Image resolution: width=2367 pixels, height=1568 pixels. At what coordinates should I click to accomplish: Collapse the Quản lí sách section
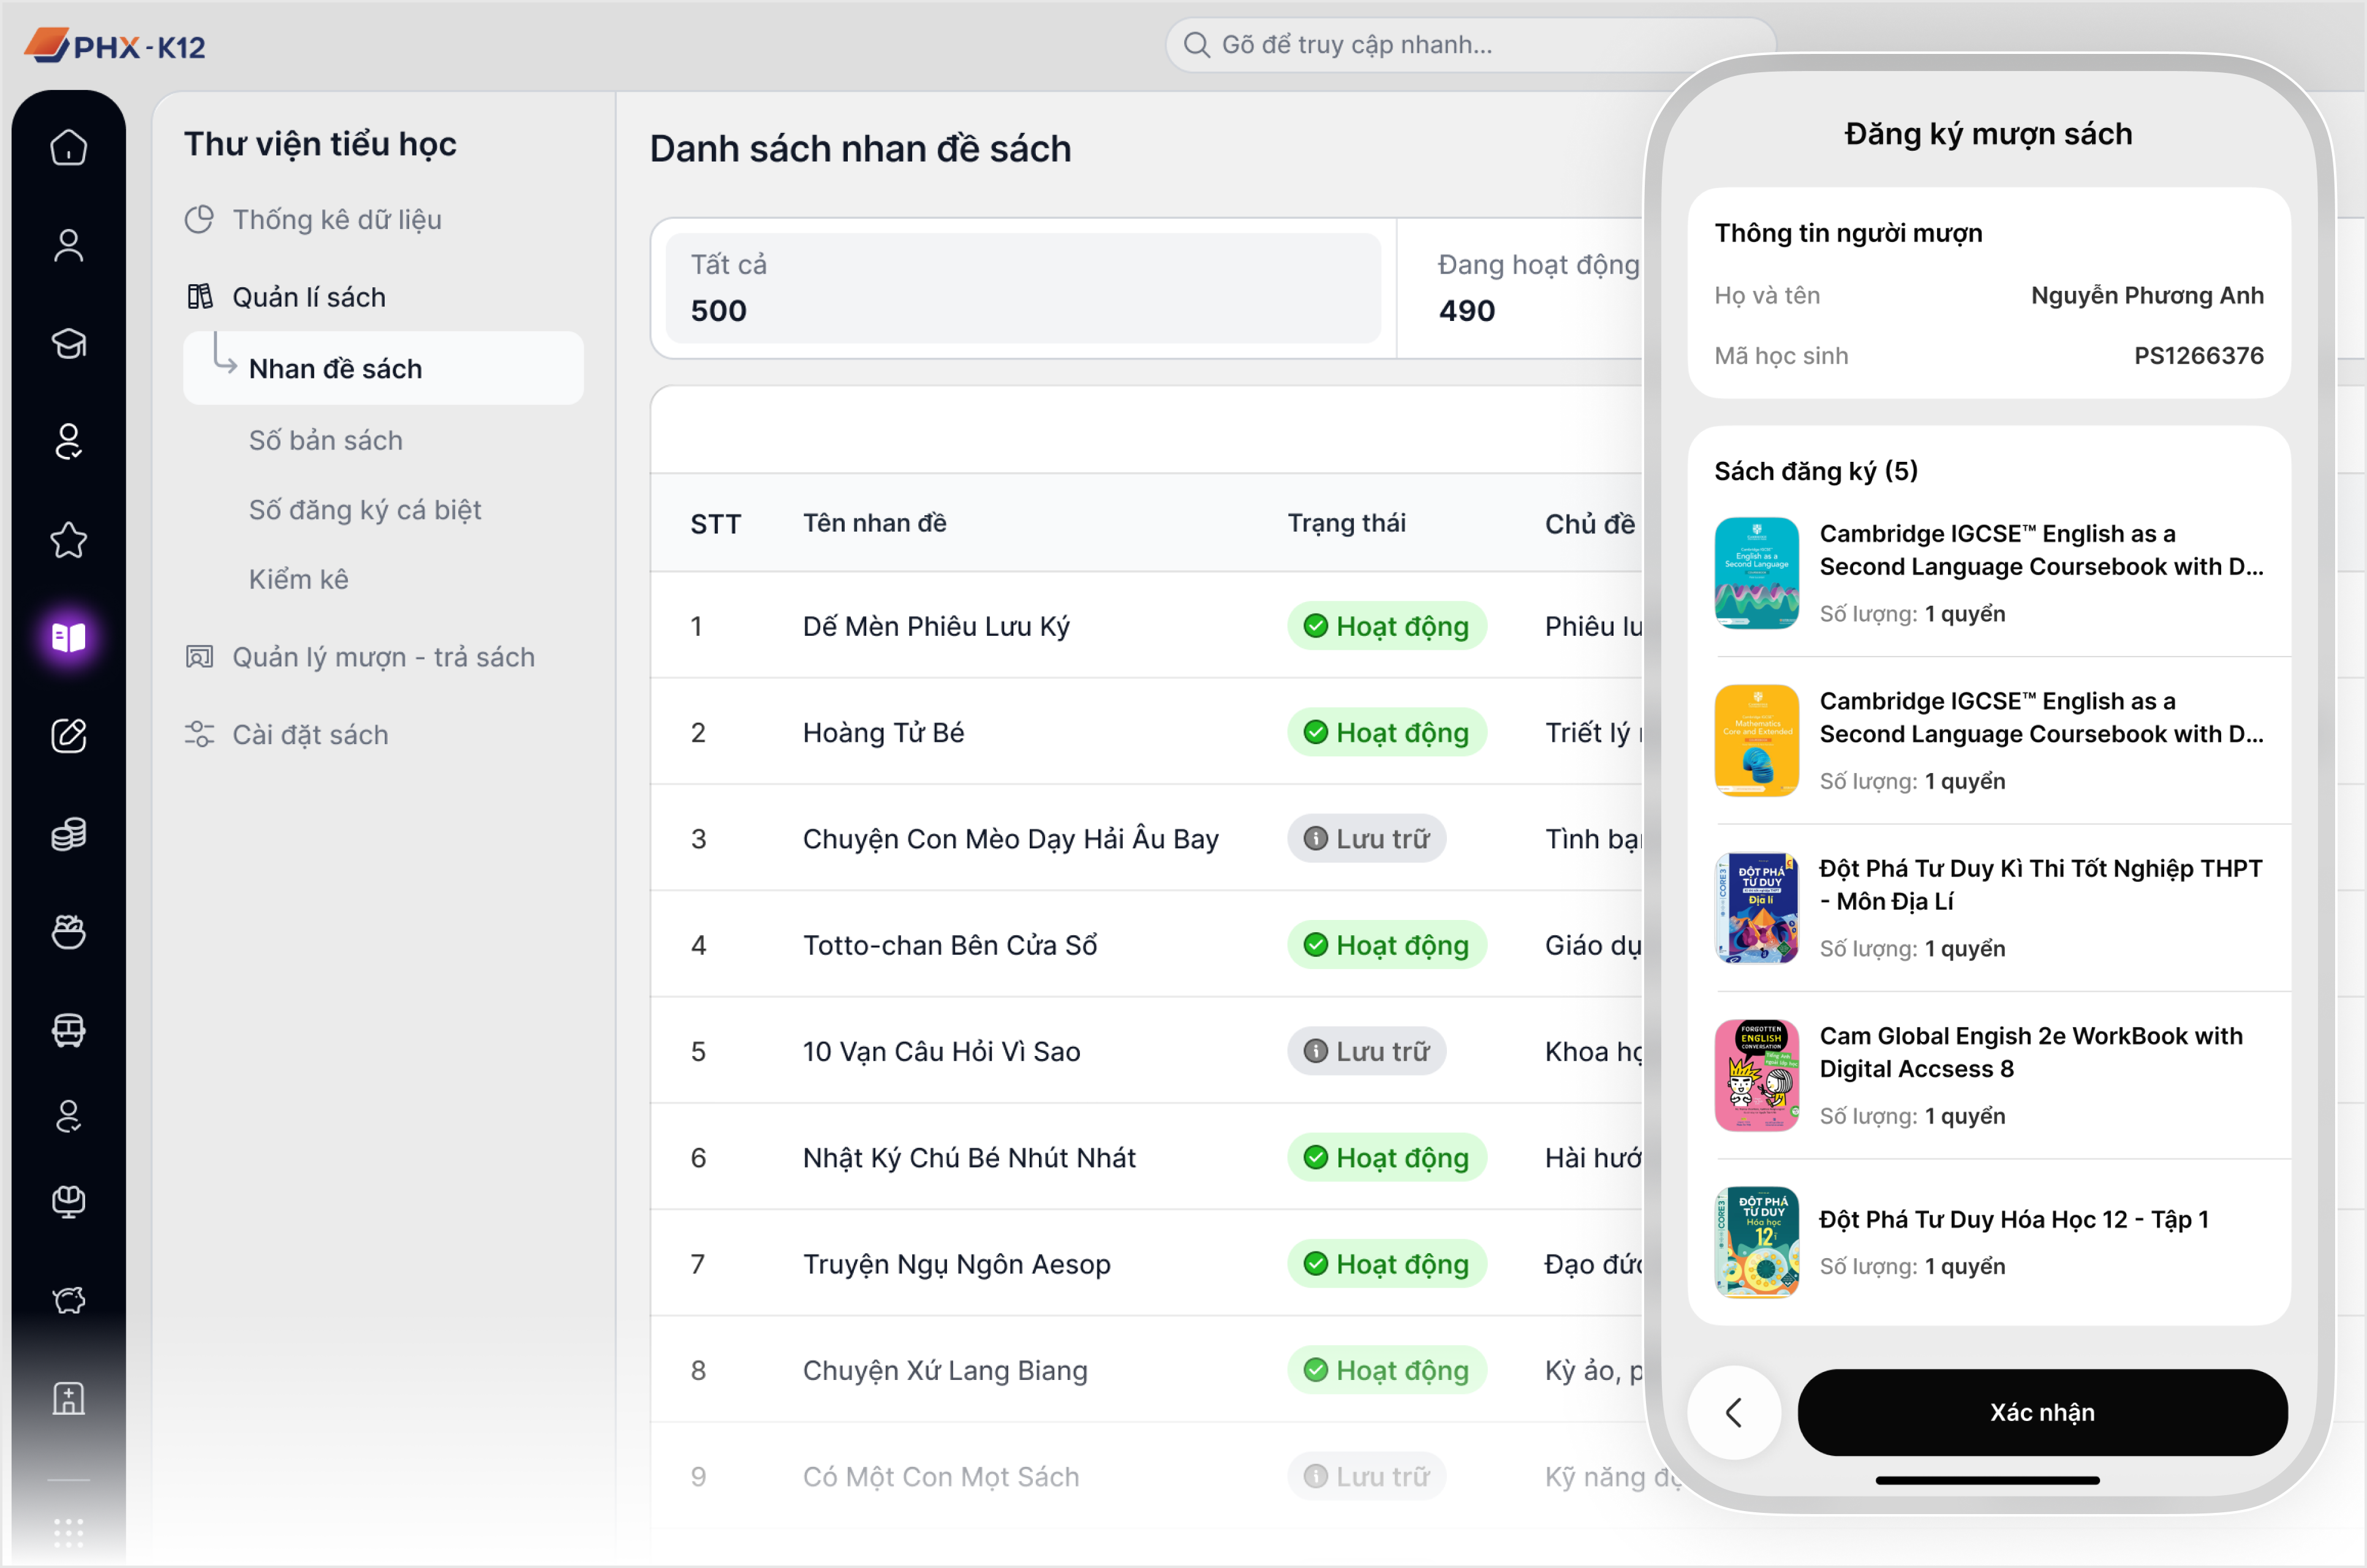click(x=308, y=297)
